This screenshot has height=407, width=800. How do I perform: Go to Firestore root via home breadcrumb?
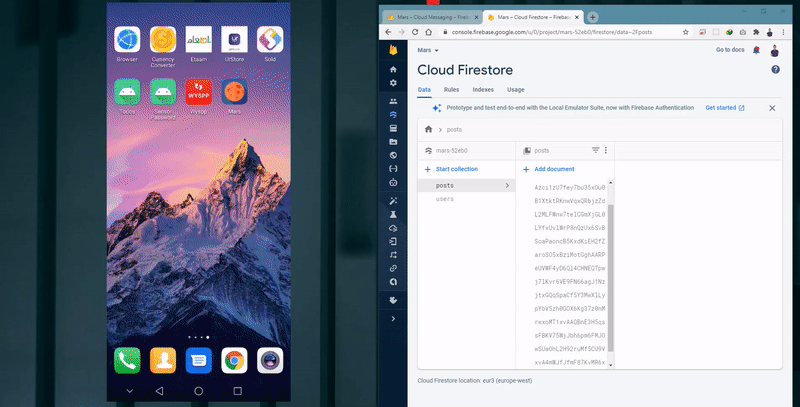click(429, 130)
